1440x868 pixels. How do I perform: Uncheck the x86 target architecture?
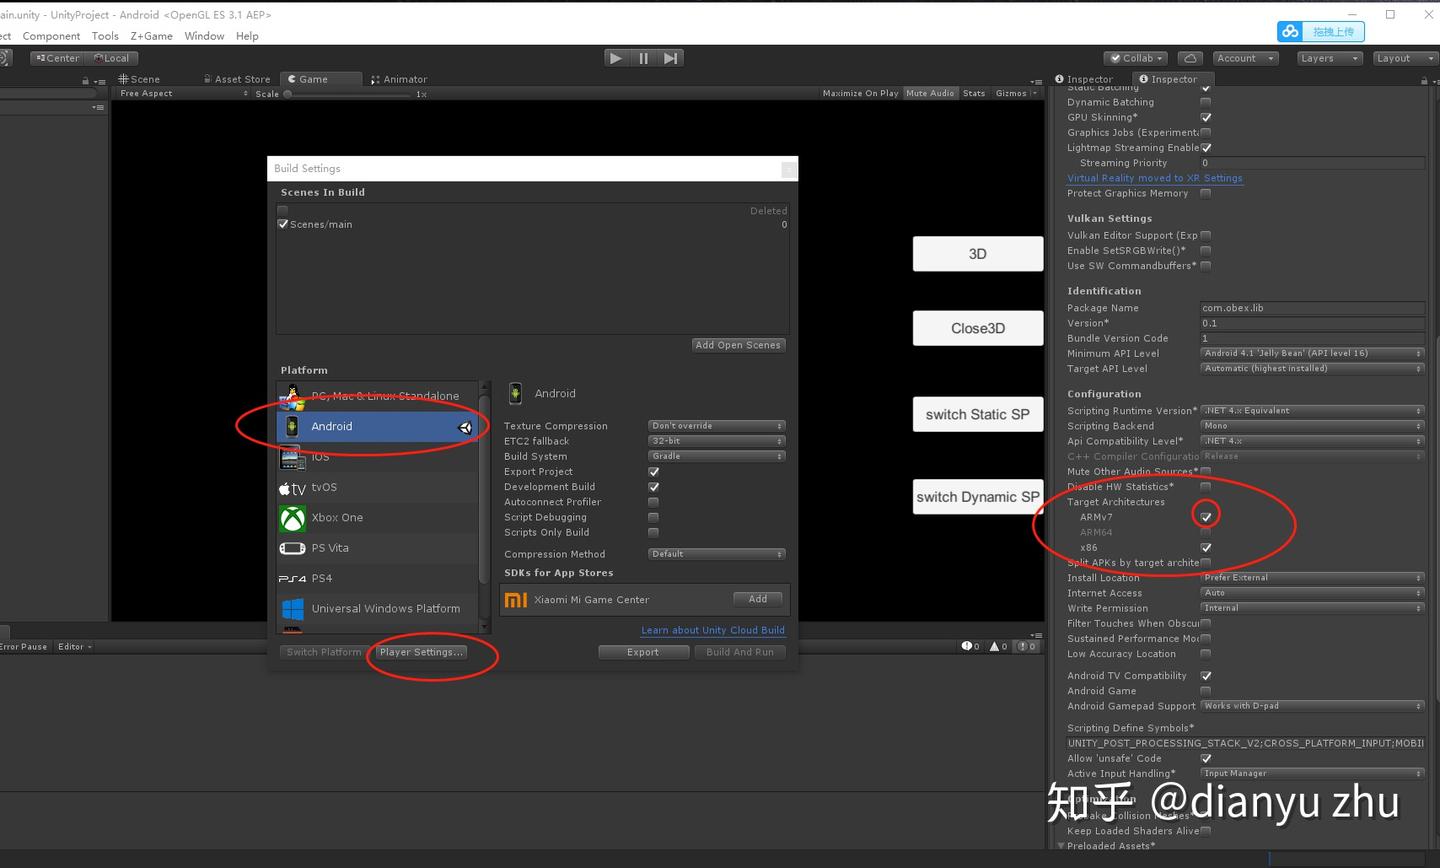click(x=1206, y=547)
